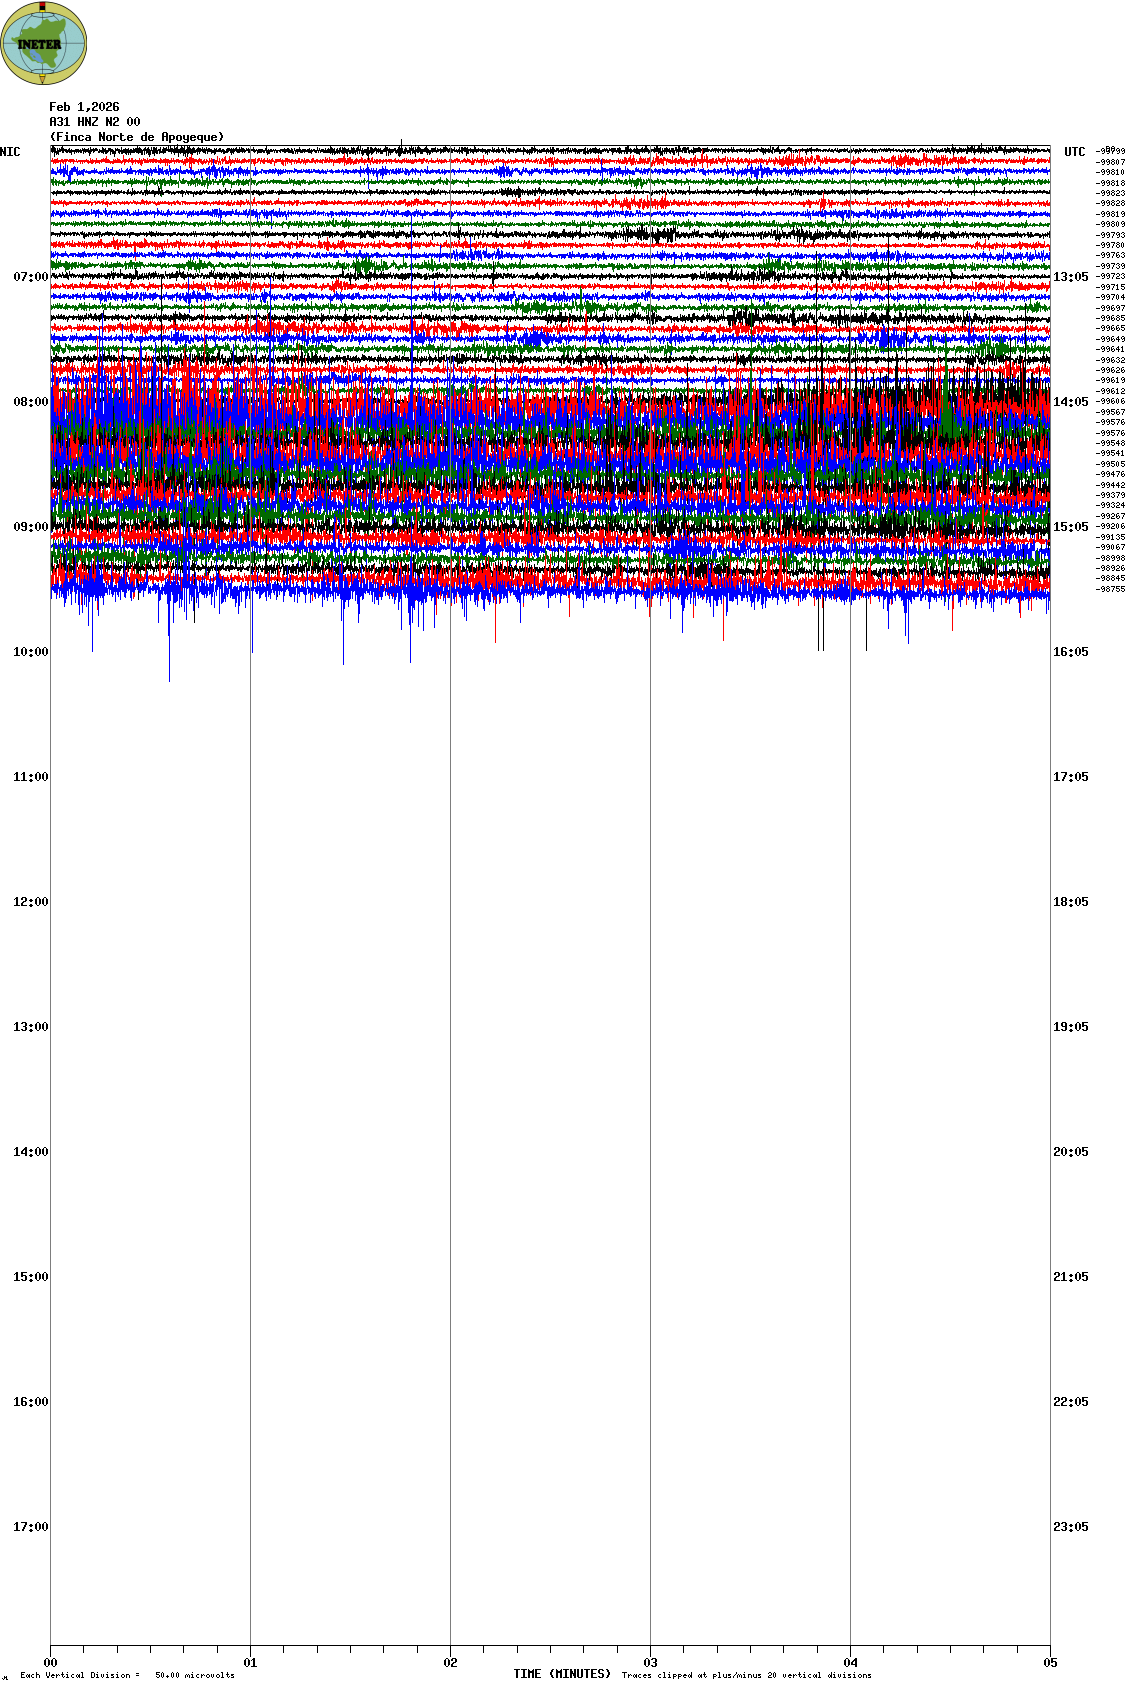
Task: Click the 02 minute axis tick label
Action: point(450,1663)
